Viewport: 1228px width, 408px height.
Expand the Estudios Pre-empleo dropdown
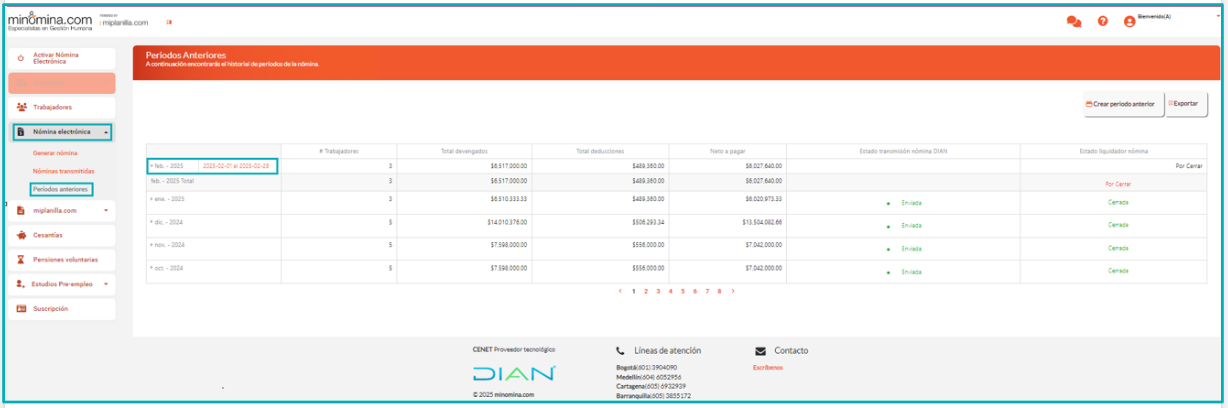point(106,284)
